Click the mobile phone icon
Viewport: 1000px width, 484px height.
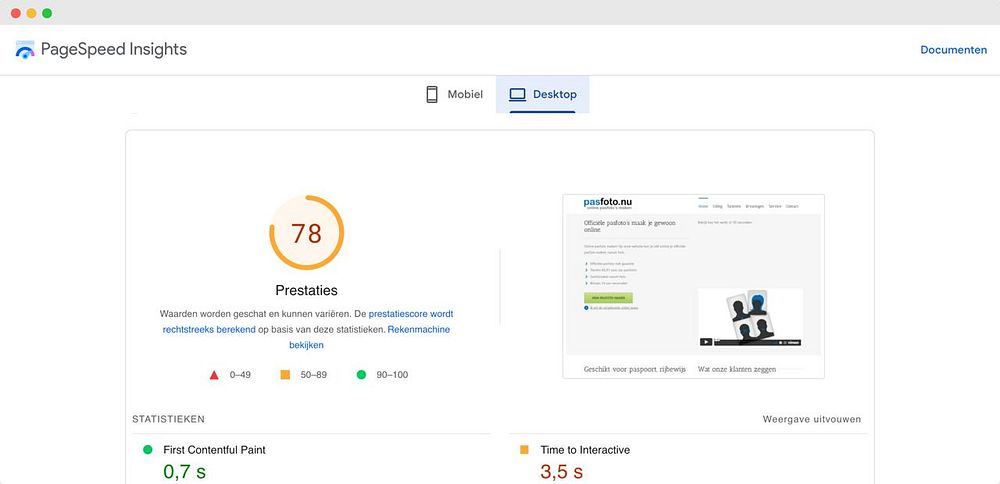(x=432, y=94)
